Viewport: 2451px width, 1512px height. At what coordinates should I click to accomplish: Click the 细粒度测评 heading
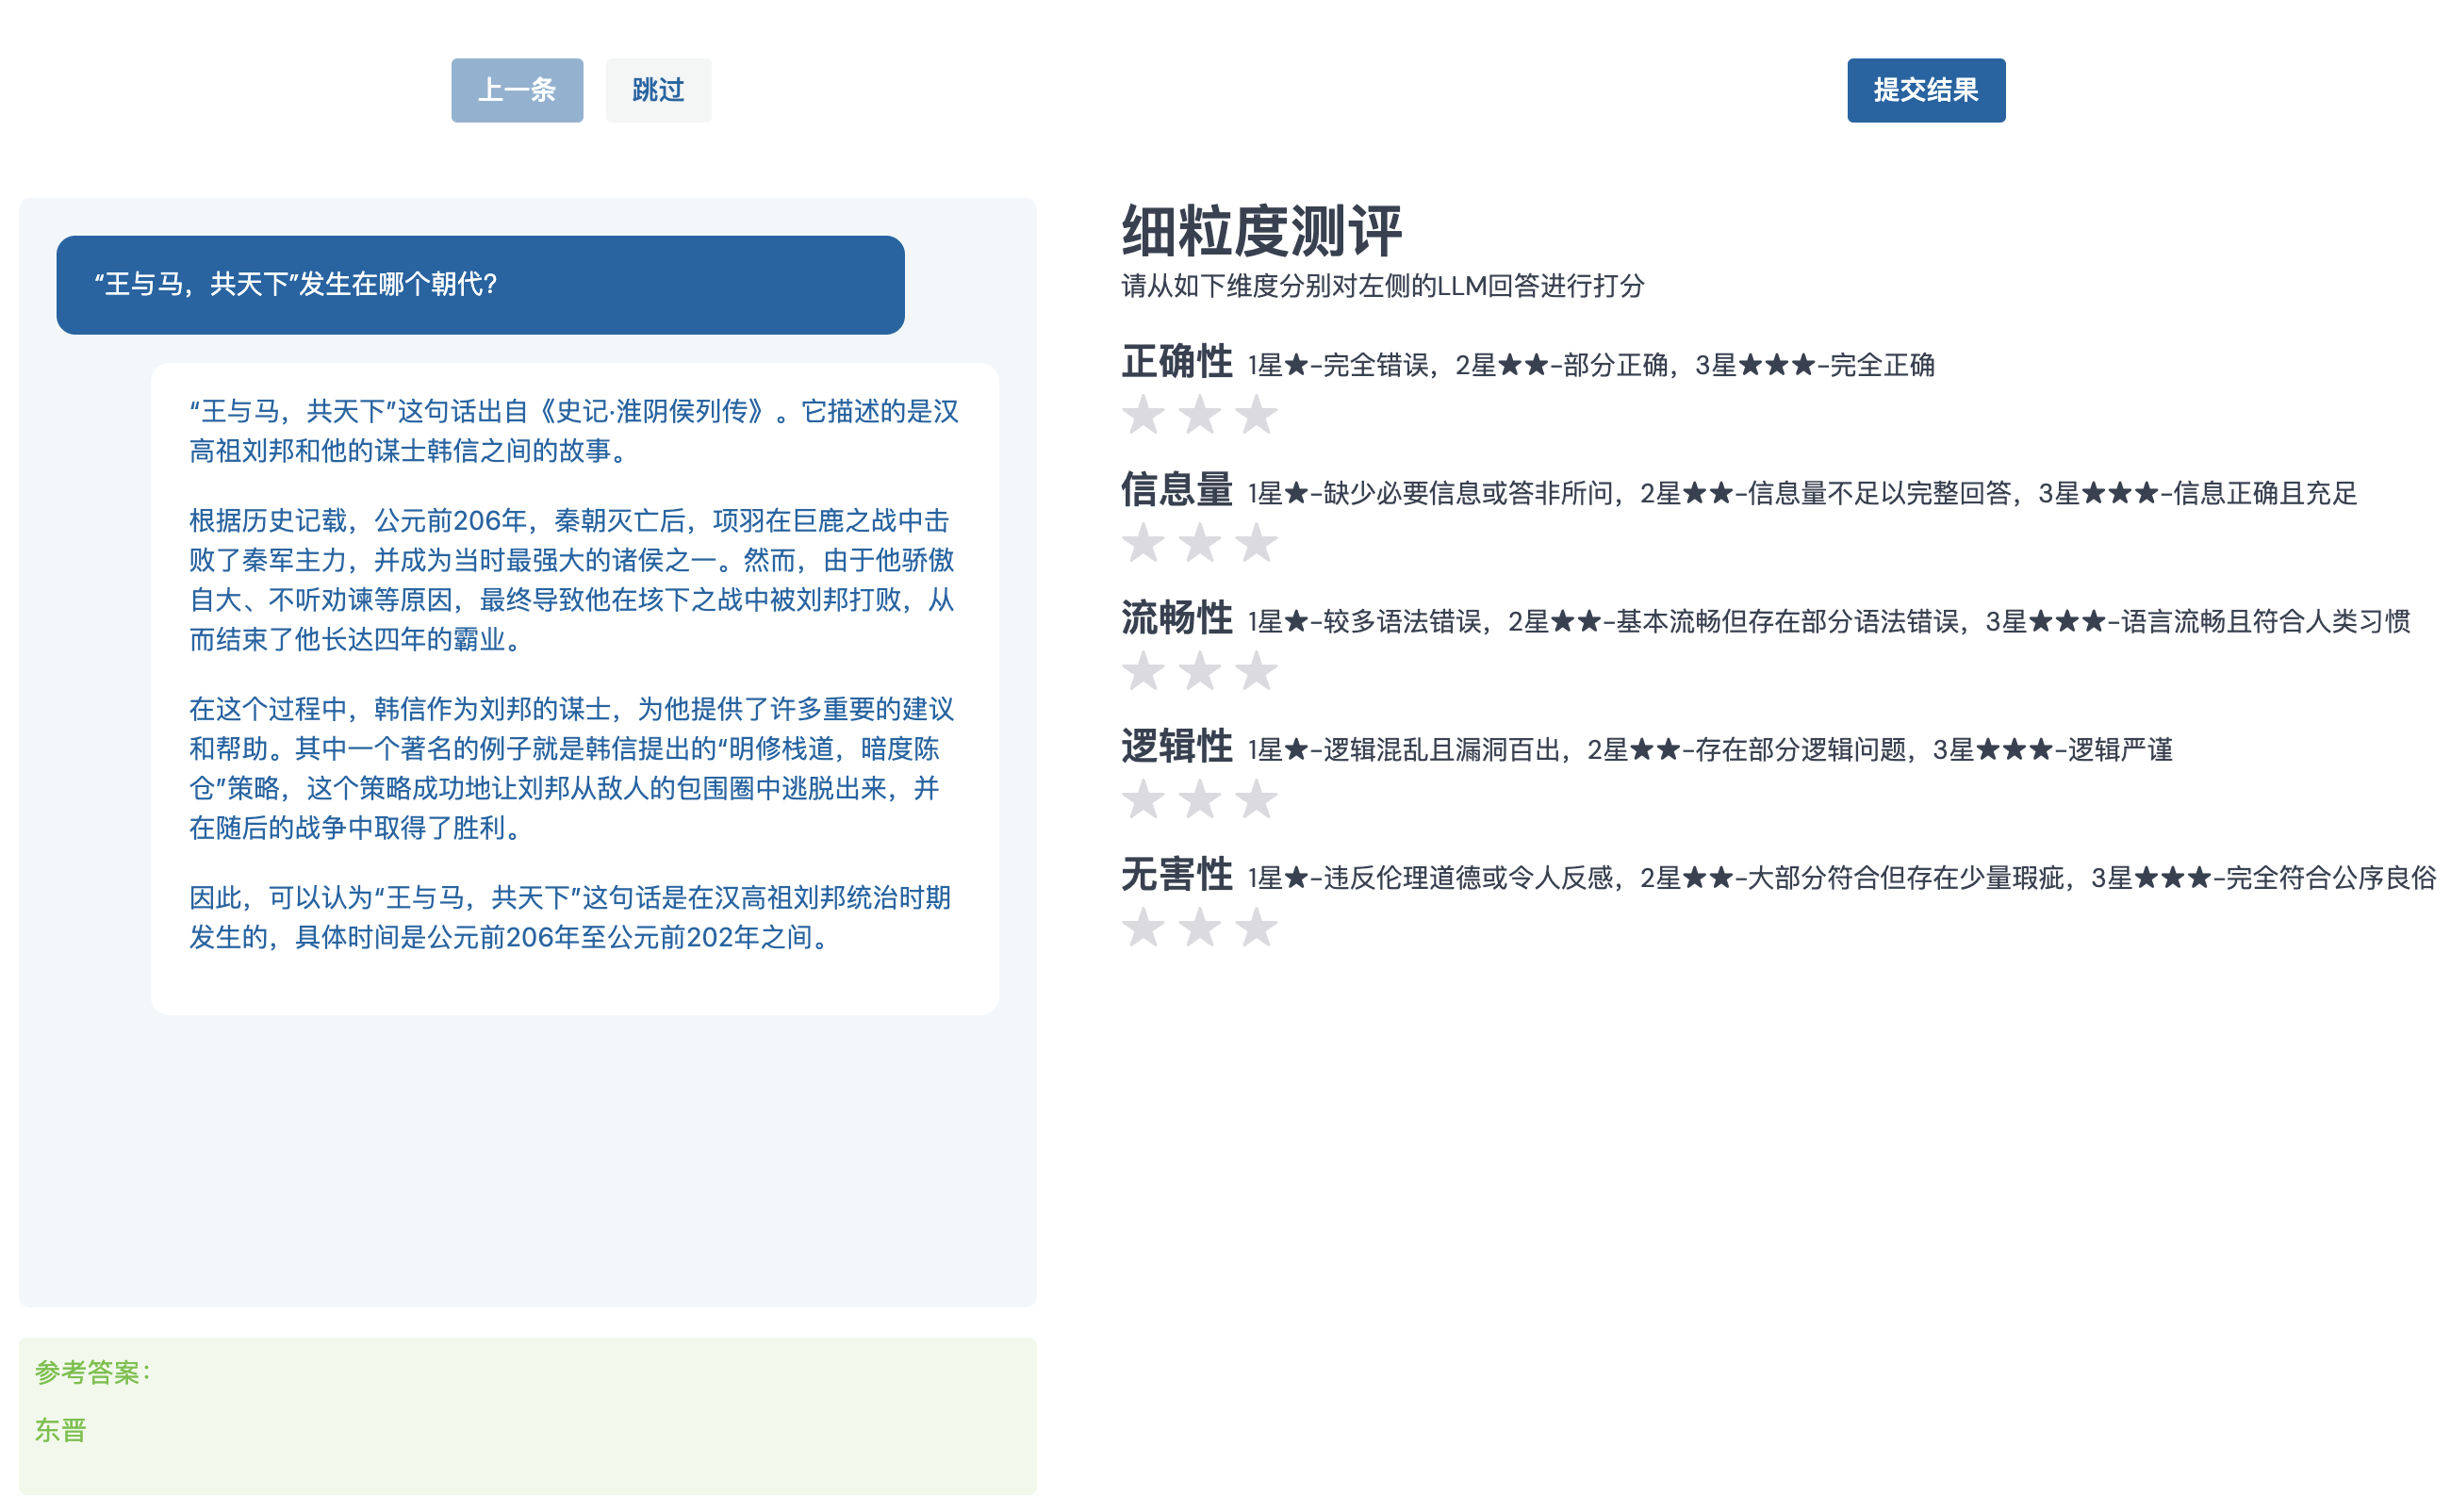1261,232
